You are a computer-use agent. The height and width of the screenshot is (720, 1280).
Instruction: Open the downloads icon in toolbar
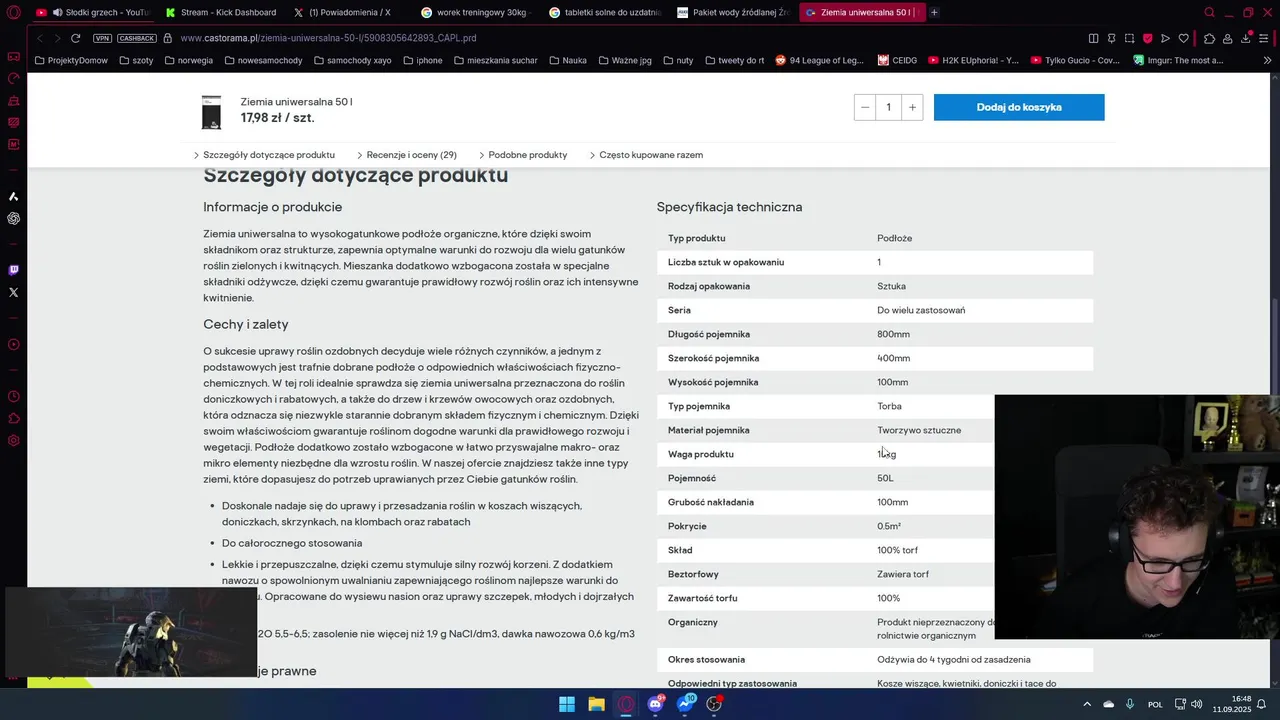click(1246, 38)
